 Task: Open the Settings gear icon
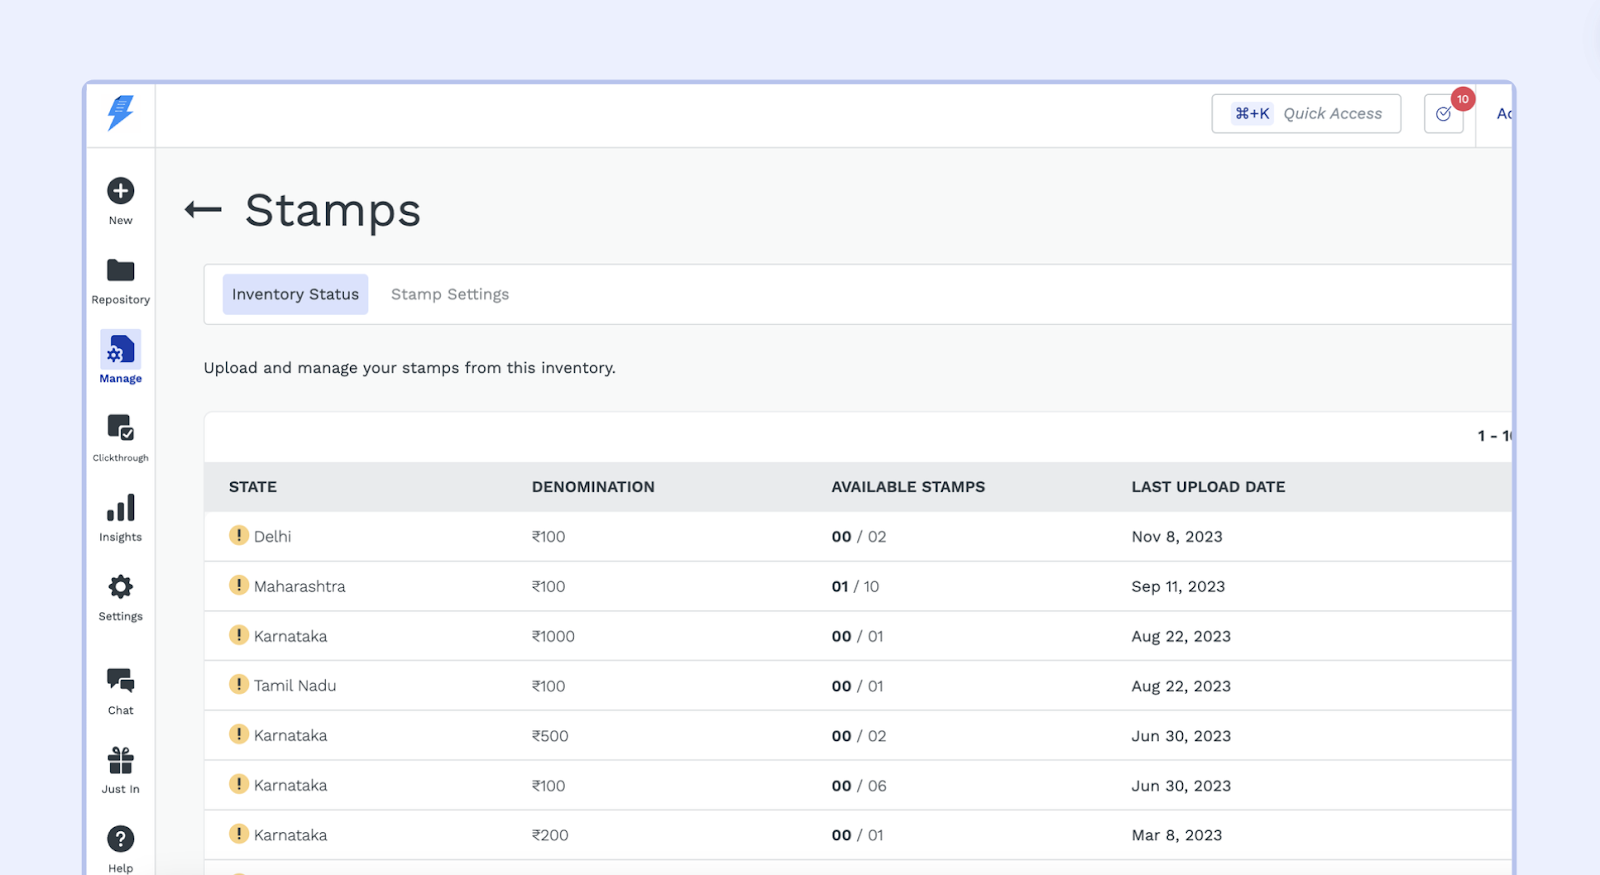pos(121,587)
